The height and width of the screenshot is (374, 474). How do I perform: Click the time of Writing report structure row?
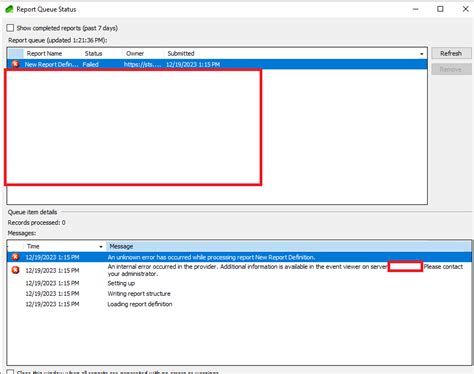pos(52,294)
